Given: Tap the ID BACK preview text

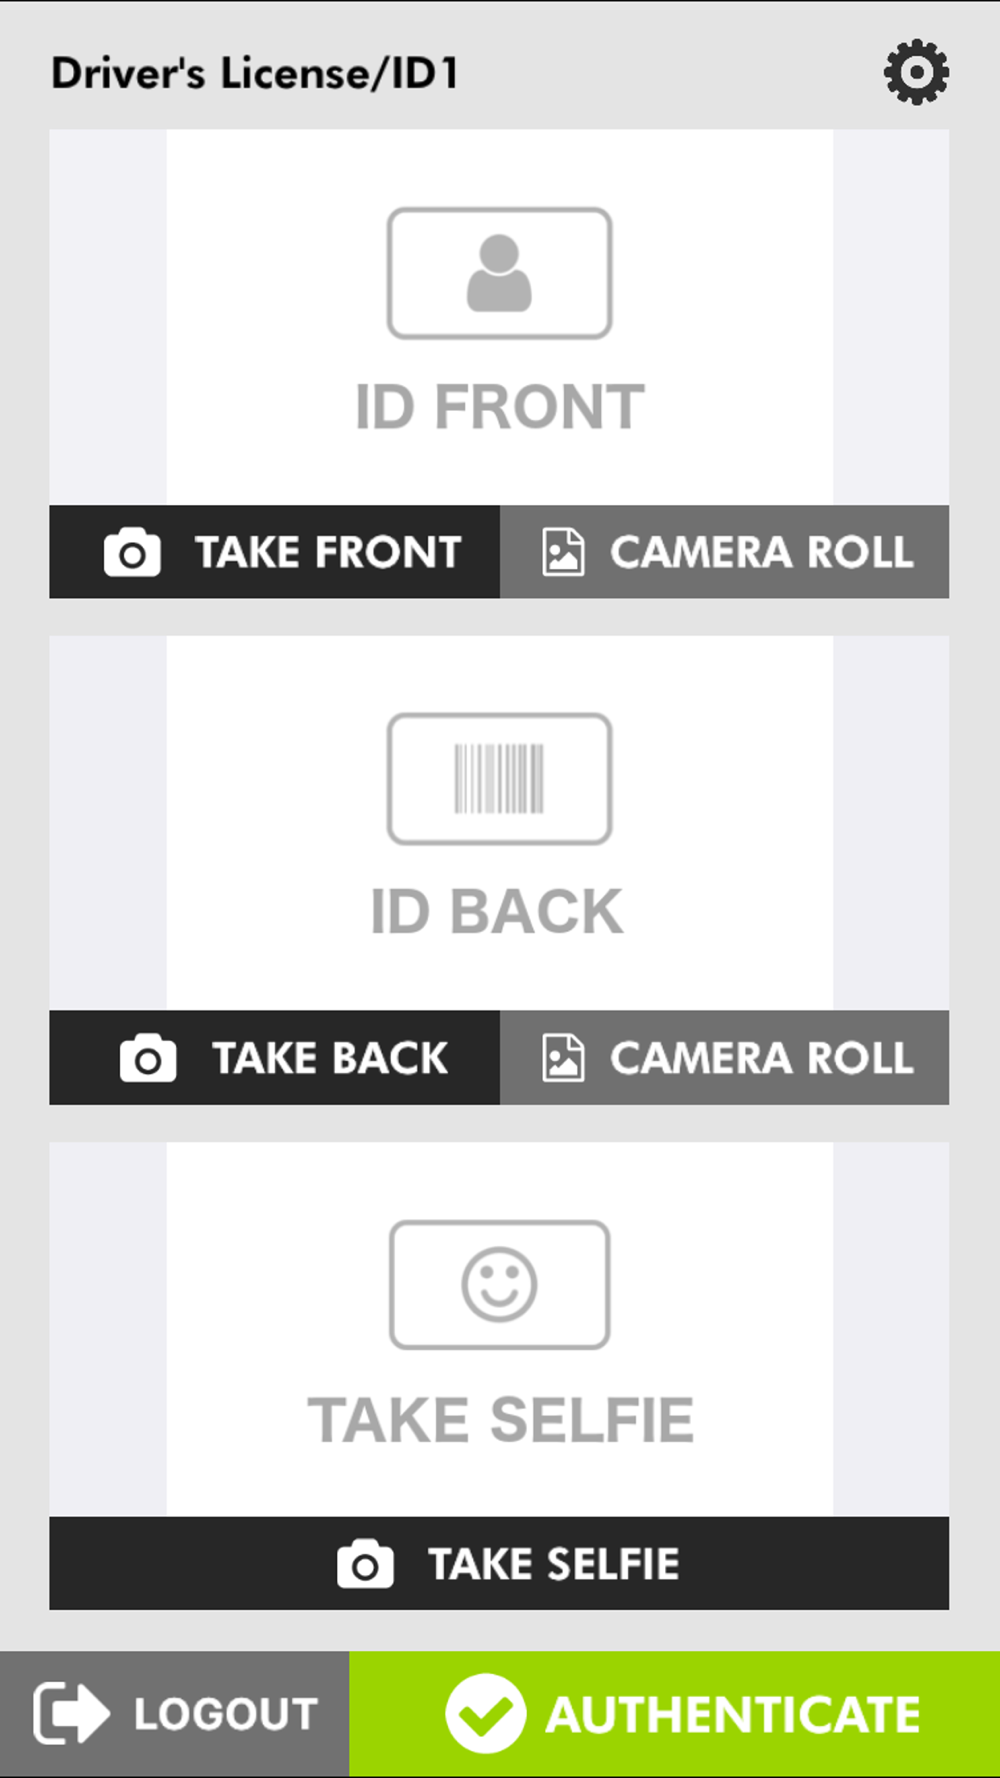Looking at the screenshot, I should pyautogui.click(x=497, y=911).
